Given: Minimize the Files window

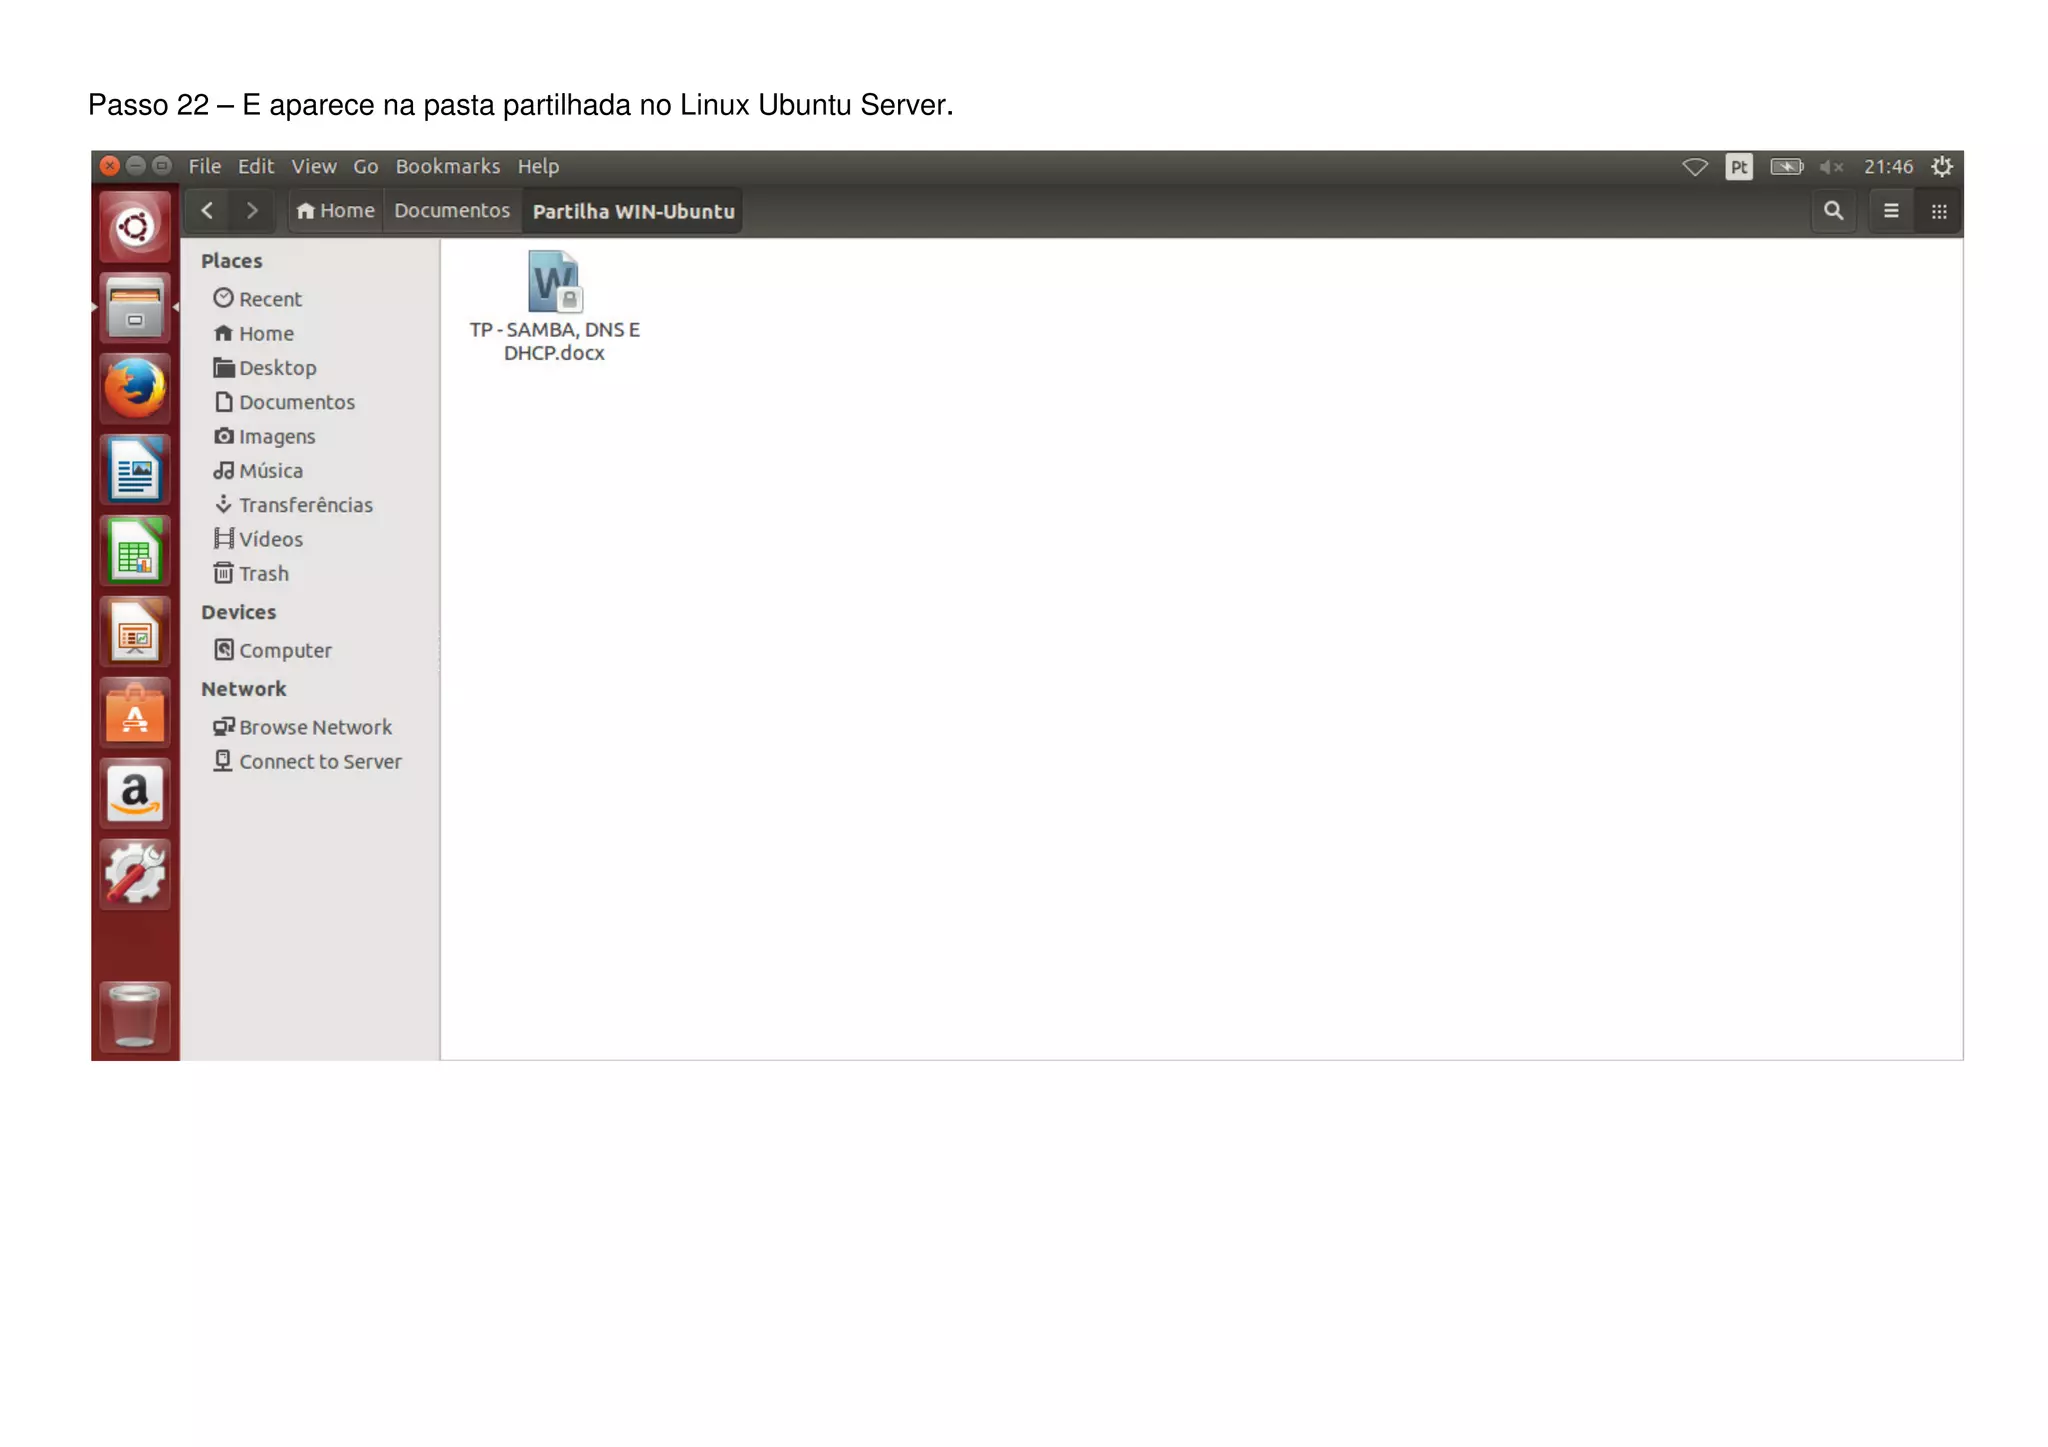Looking at the screenshot, I should tap(136, 166).
